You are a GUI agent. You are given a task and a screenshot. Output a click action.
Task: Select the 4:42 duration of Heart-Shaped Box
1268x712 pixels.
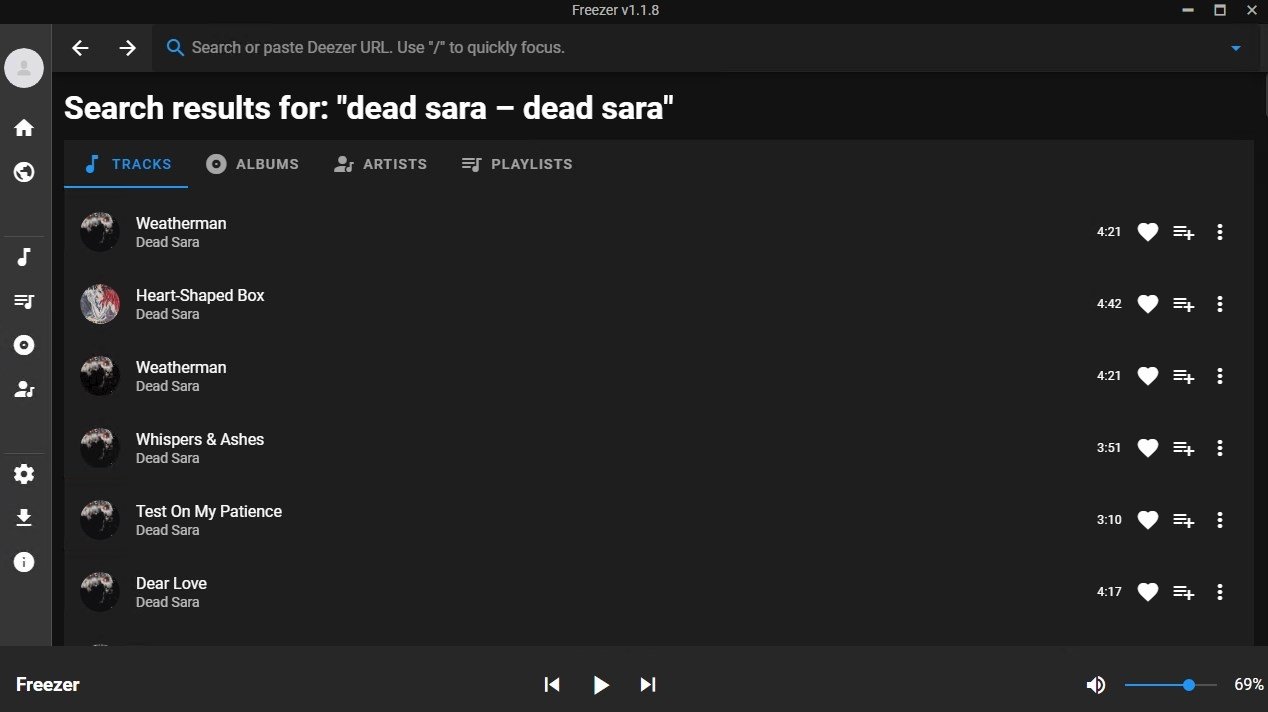tap(1109, 304)
